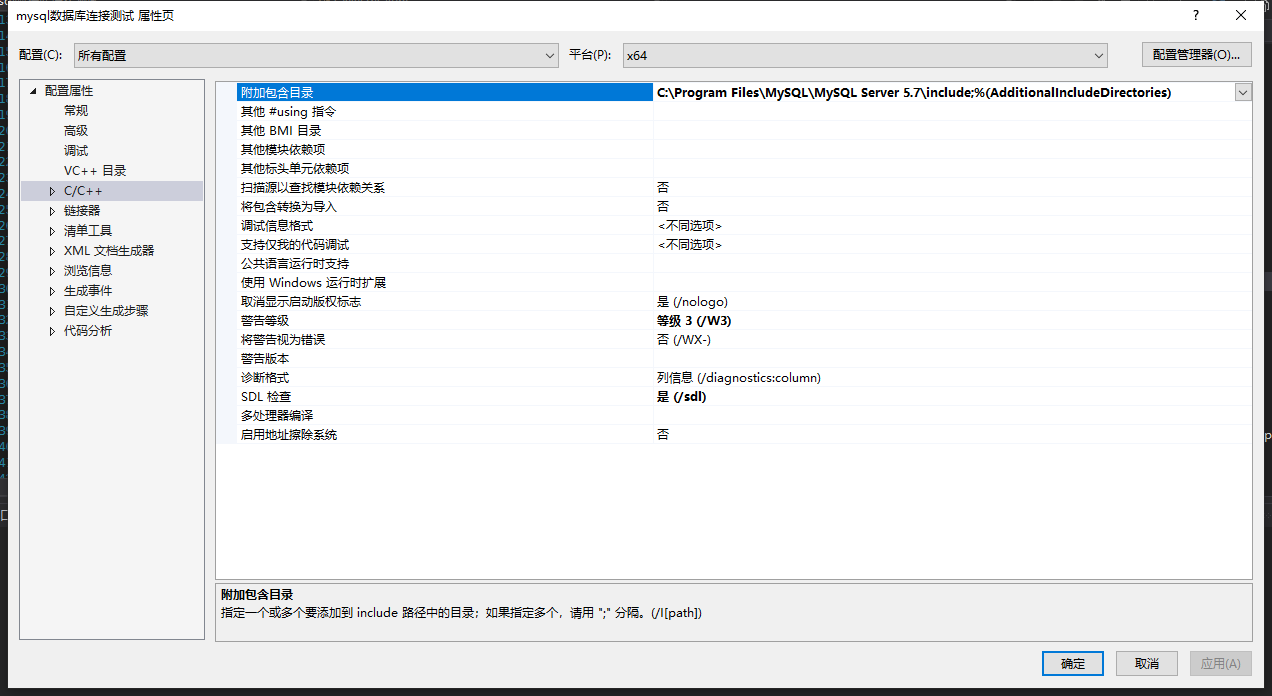Expand the C/C++ tree node arrow
This screenshot has height=696, width=1272.
coord(53,191)
